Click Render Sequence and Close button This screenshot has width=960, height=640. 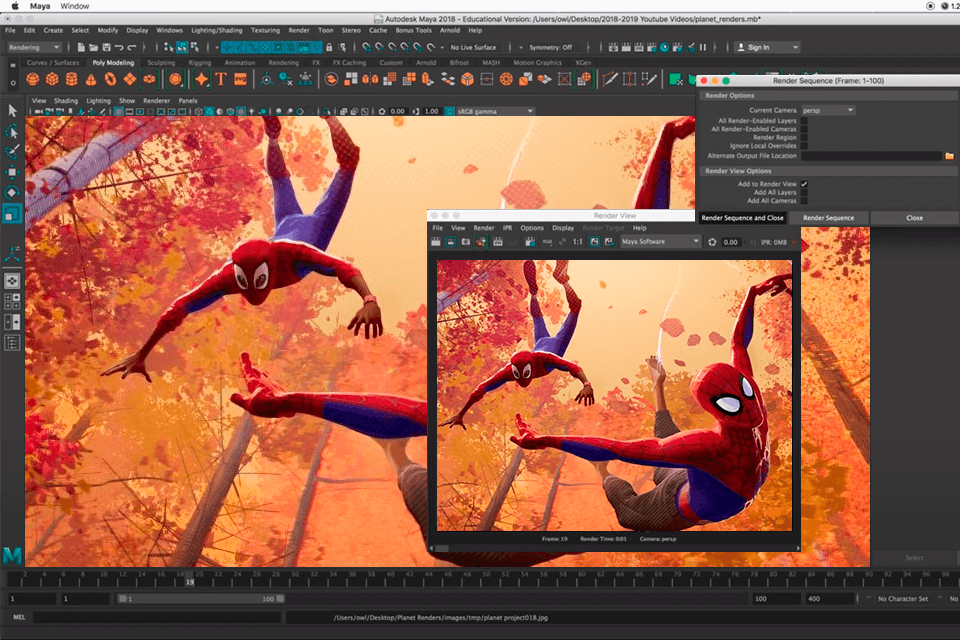[x=742, y=218]
